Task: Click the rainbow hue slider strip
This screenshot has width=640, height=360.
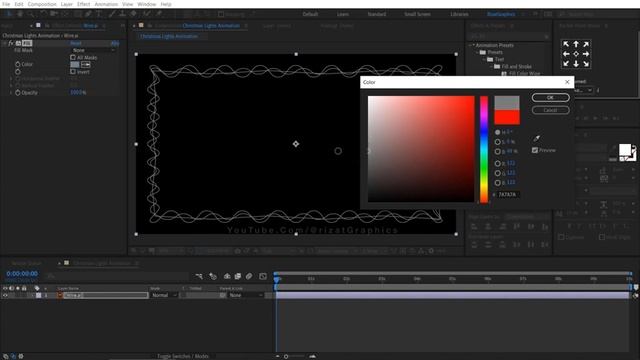Action: coord(484,149)
